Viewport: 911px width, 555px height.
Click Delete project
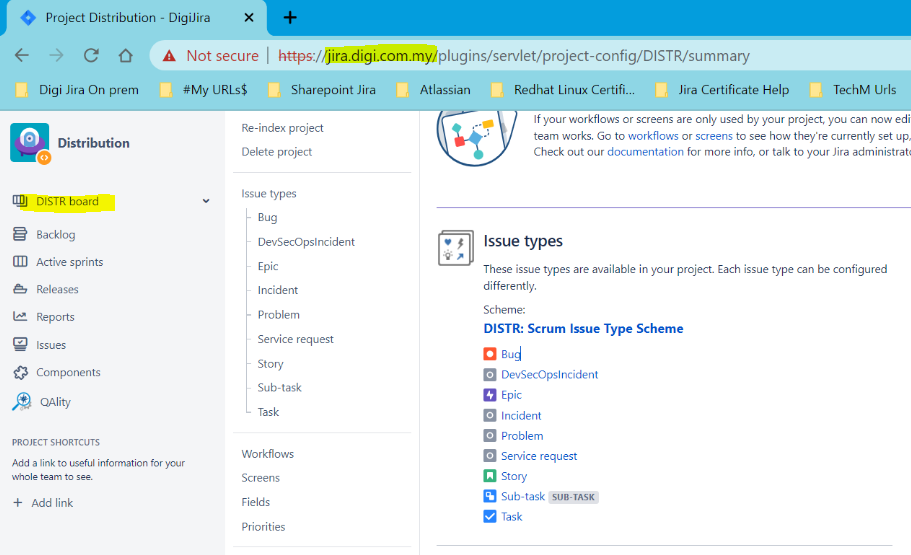coord(277,152)
